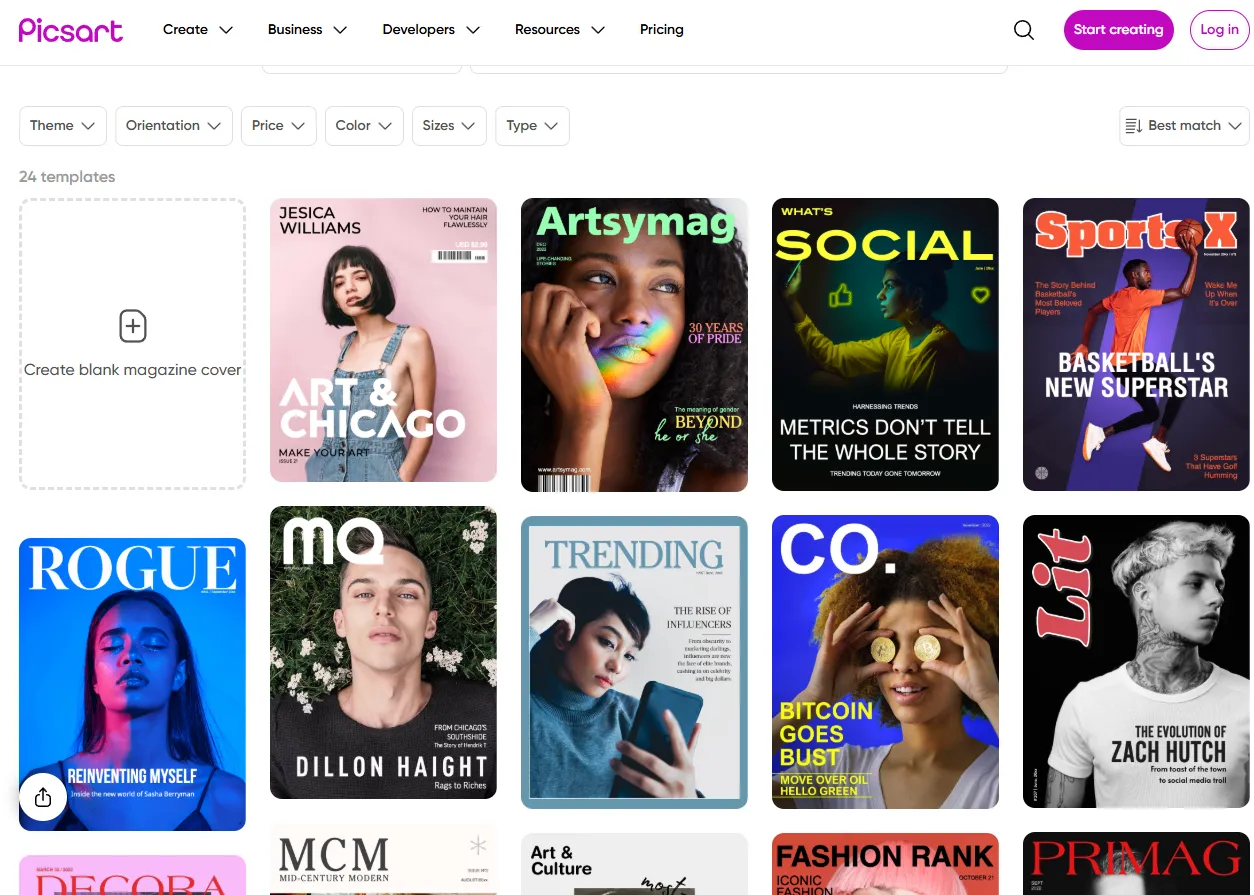The width and height of the screenshot is (1254, 895).
Task: Open the ROGUE magazine cover template
Action: pyautogui.click(x=132, y=684)
